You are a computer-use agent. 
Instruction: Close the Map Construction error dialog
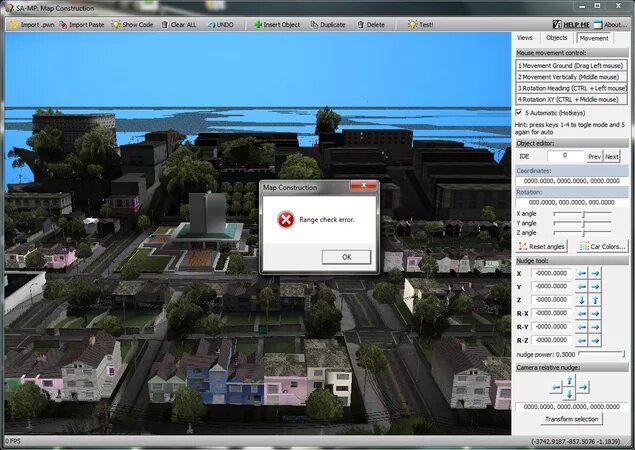click(x=363, y=185)
